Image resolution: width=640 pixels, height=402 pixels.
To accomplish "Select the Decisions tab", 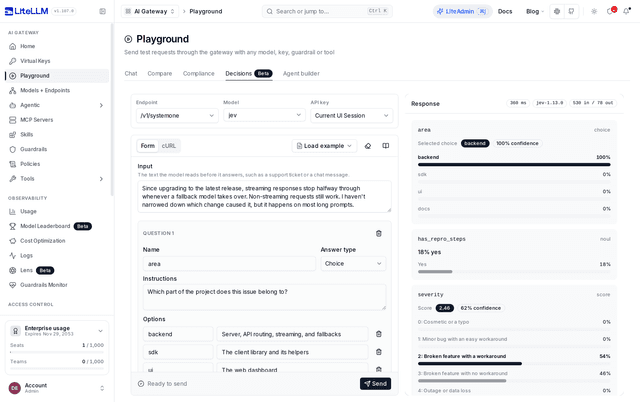I will tap(249, 73).
